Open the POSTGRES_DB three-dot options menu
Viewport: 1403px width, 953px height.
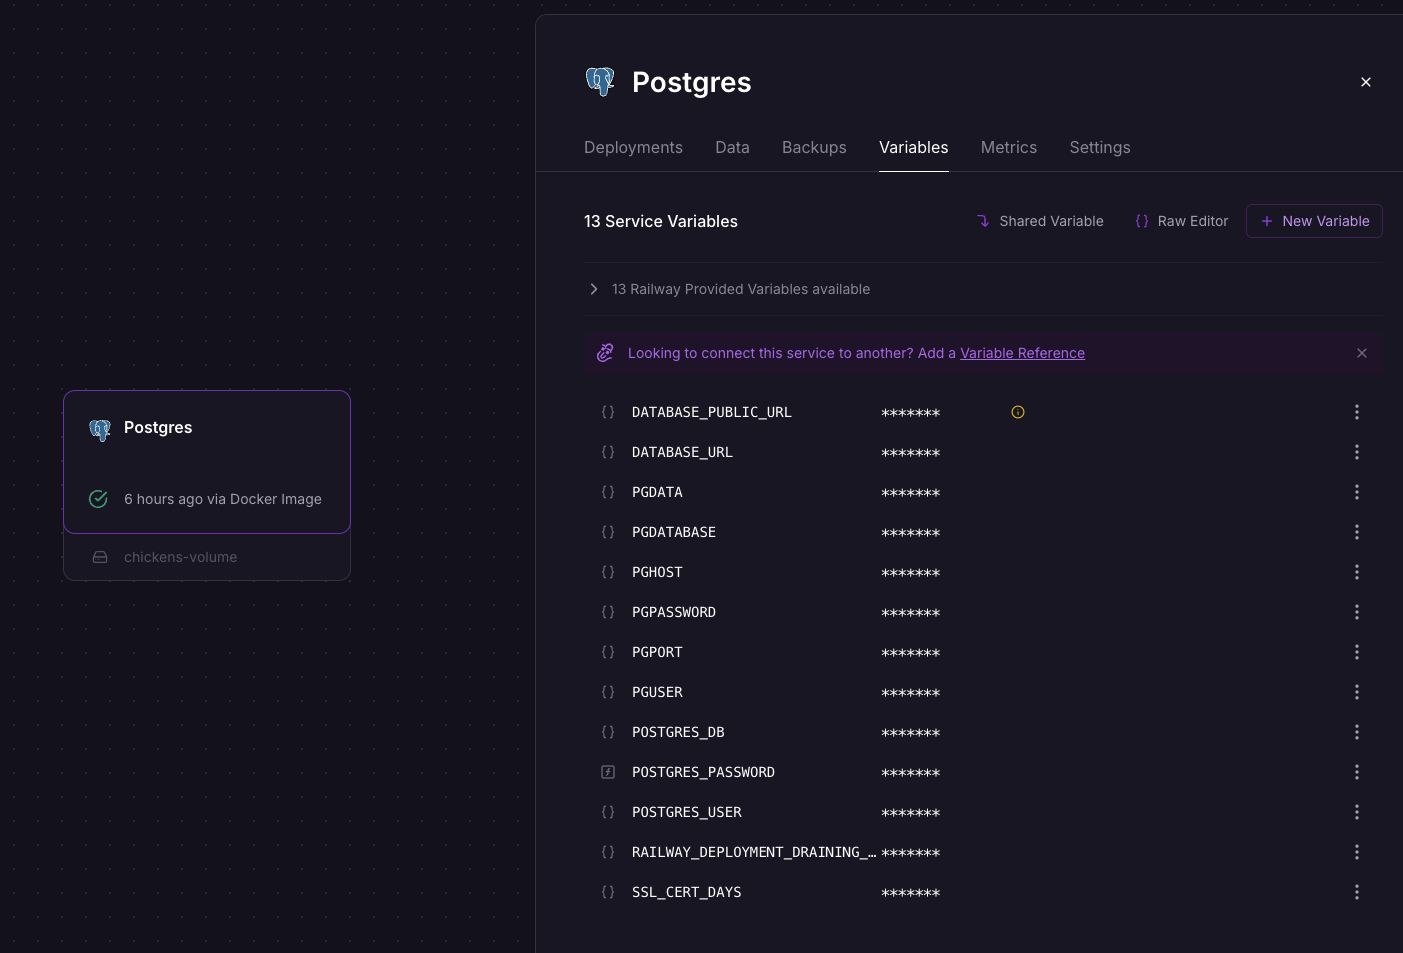1357,732
